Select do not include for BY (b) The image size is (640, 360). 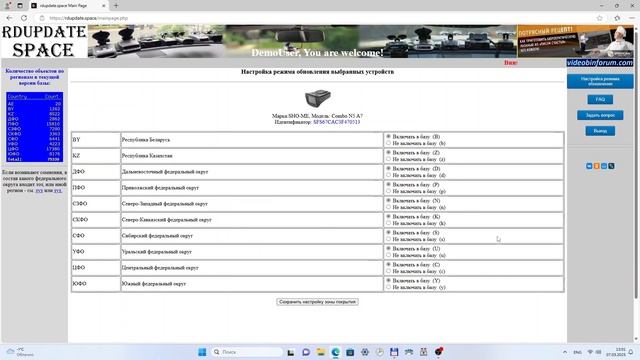point(388,143)
